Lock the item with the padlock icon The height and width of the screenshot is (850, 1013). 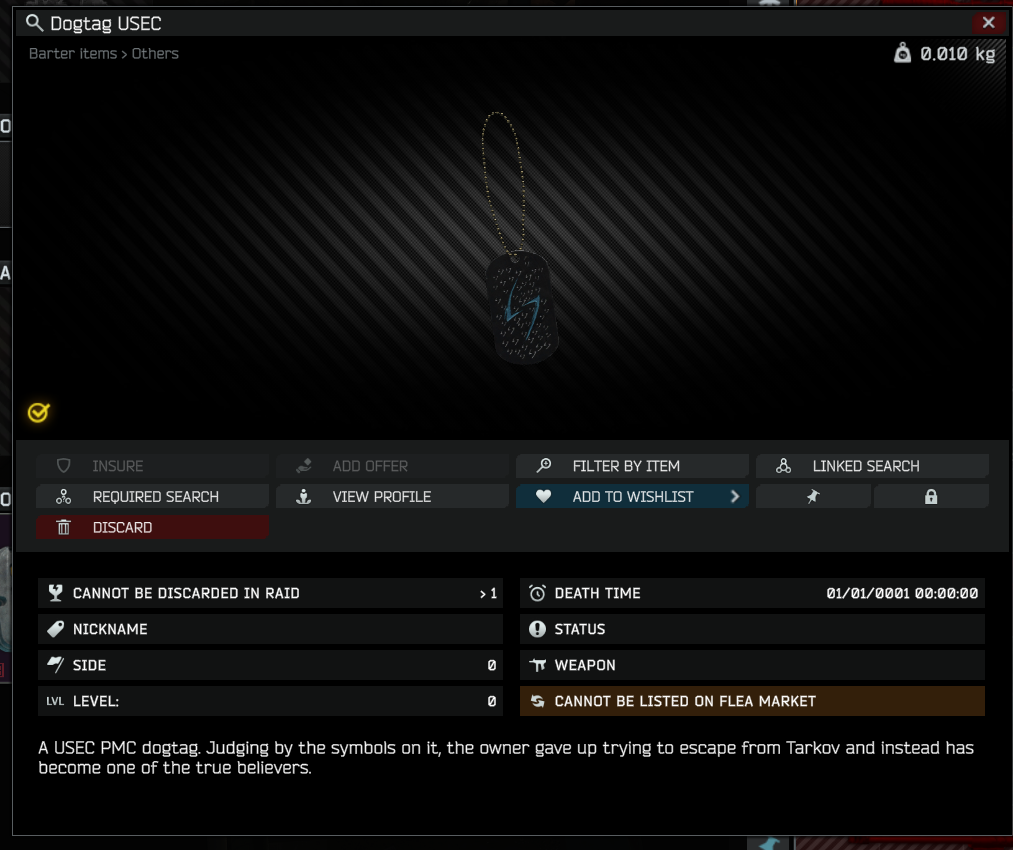931,497
